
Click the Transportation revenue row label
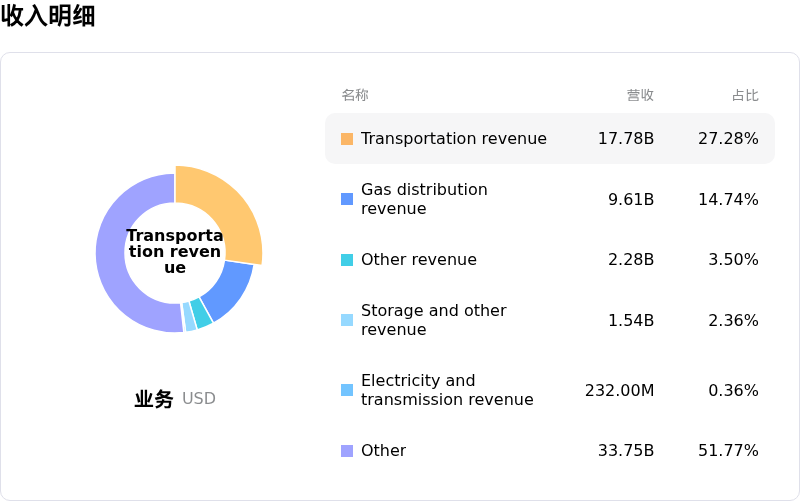point(453,139)
